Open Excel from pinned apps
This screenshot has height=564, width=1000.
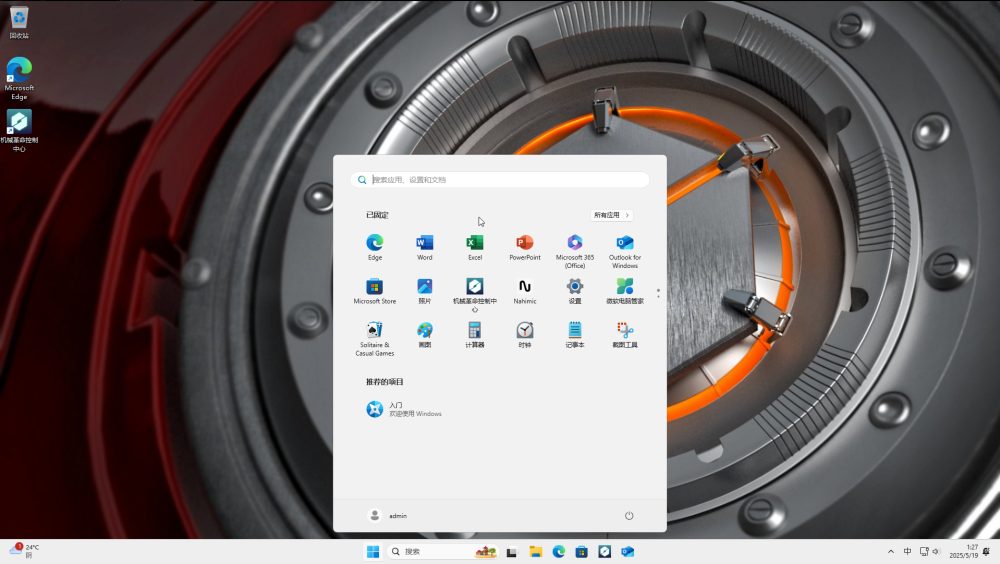click(475, 243)
